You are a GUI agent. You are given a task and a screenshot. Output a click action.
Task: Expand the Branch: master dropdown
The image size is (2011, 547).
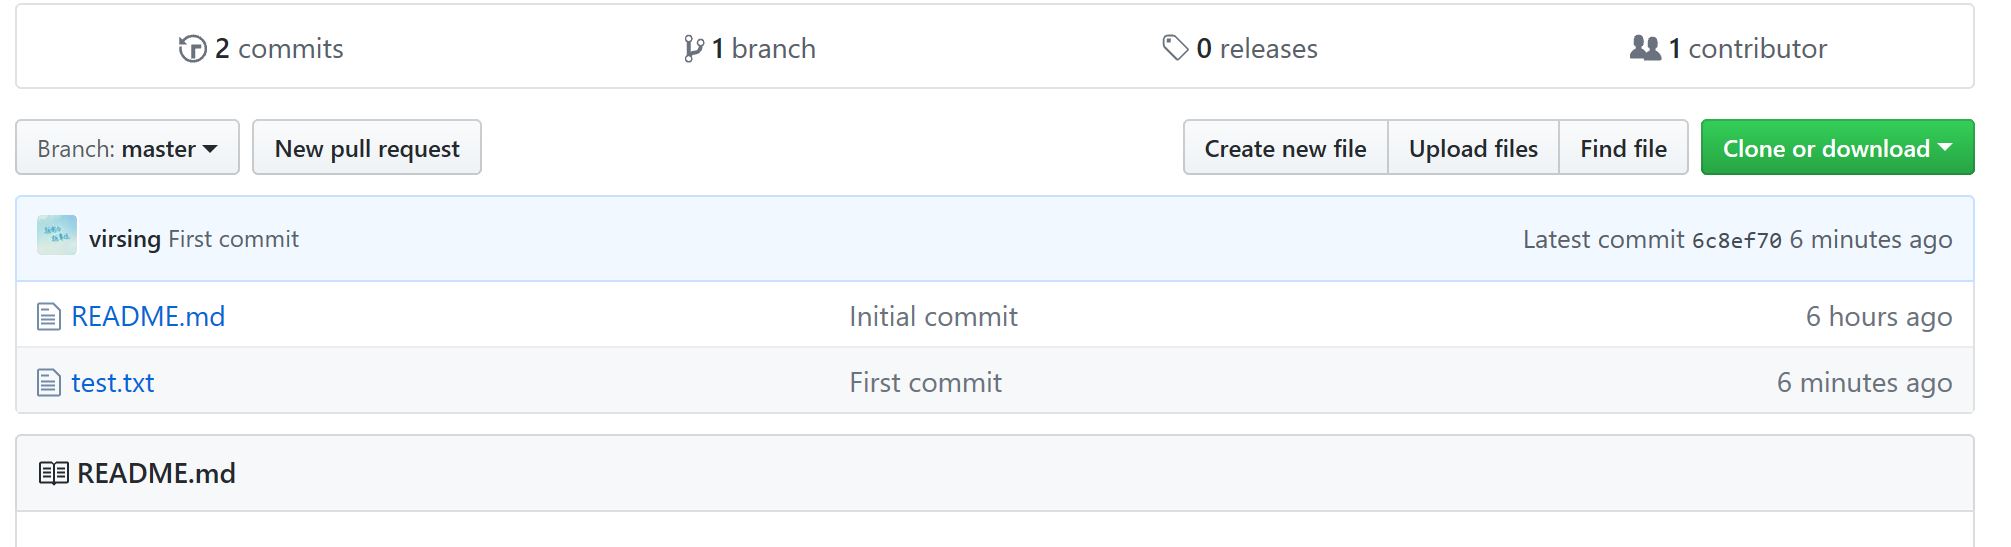coord(127,148)
